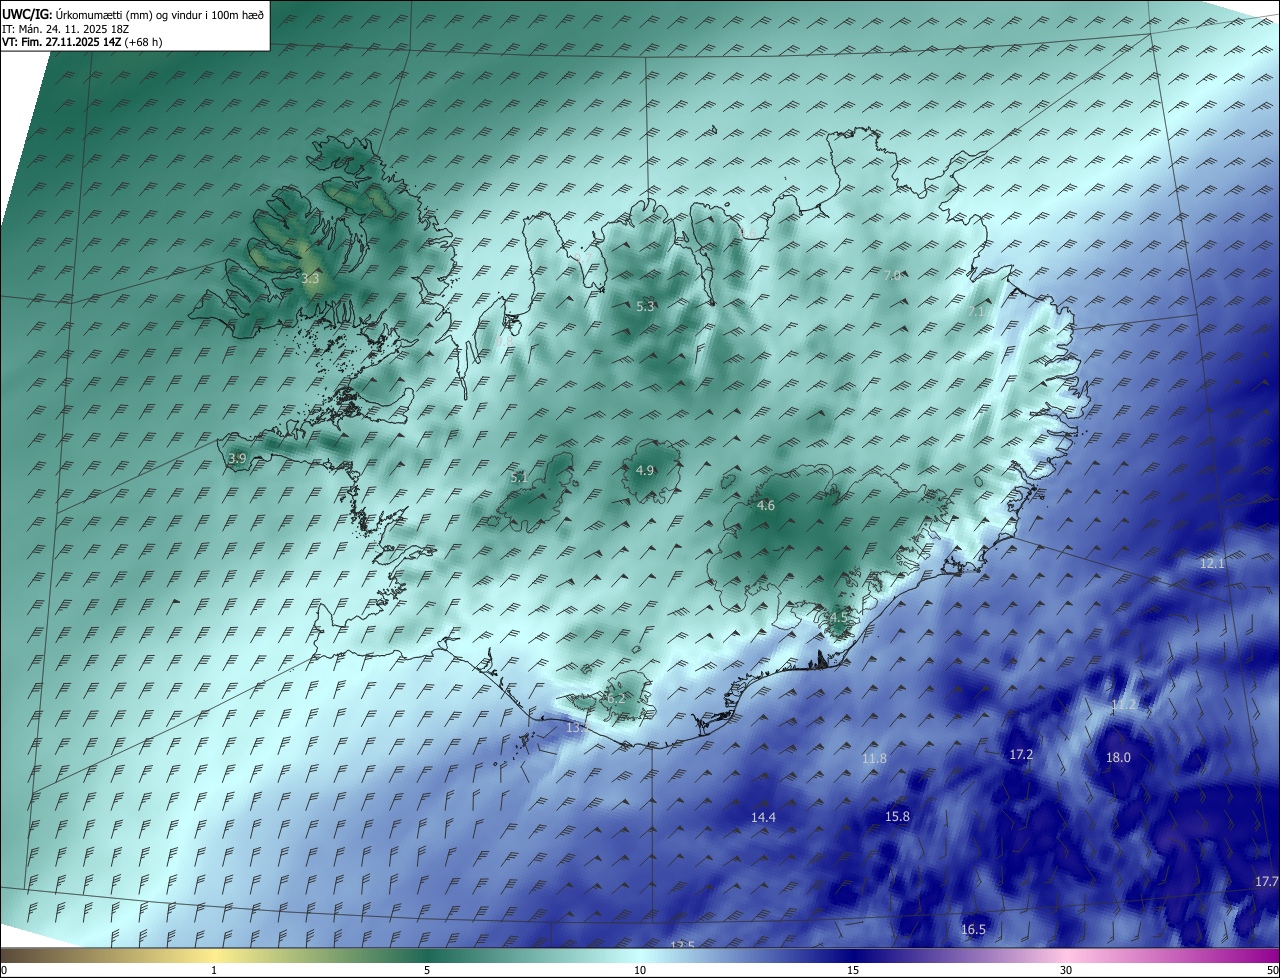
Task: Click the color scale tick label 30
Action: coord(1066,971)
